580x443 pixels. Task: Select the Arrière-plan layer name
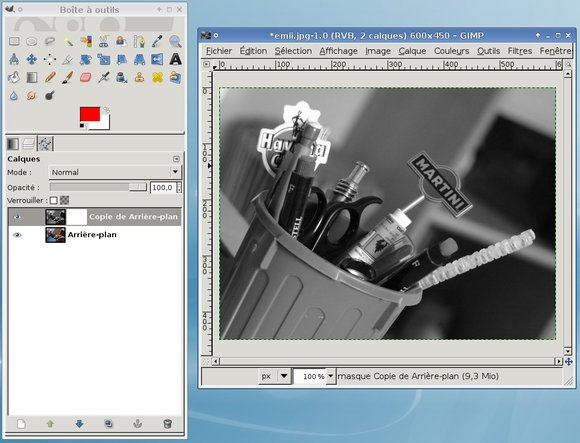pyautogui.click(x=92, y=235)
